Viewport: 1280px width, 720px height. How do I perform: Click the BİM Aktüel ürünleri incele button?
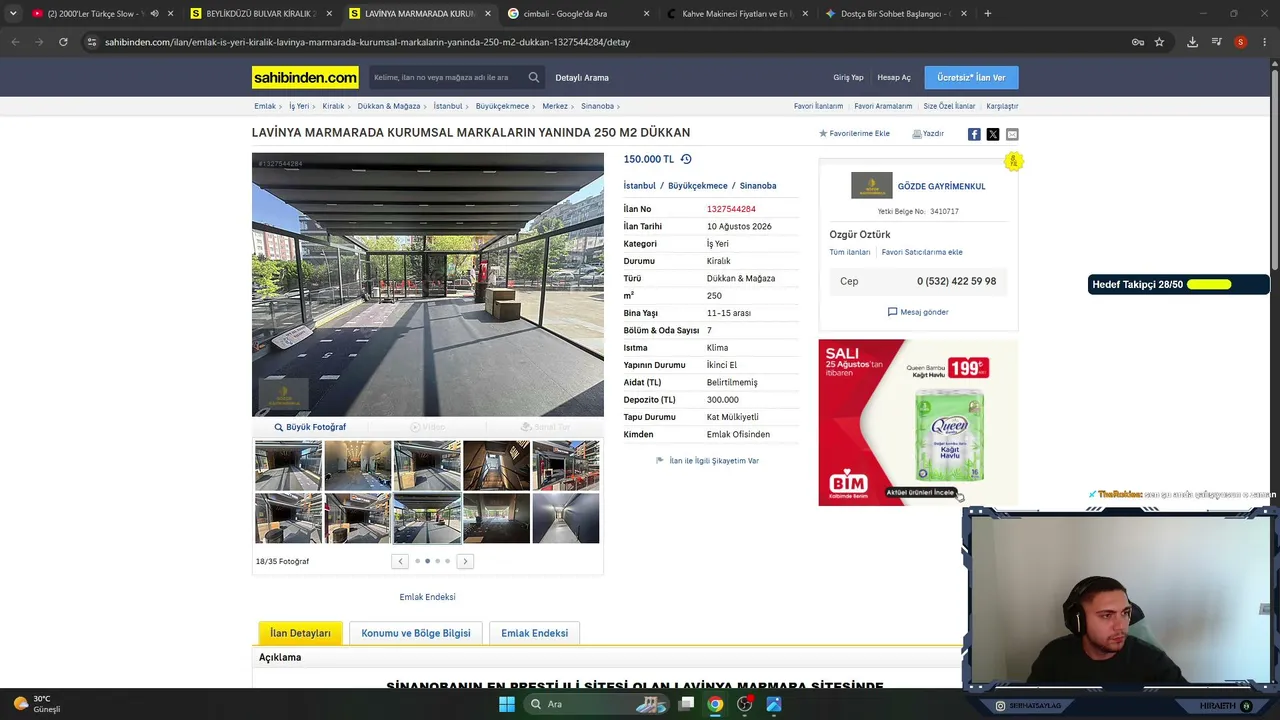[x=921, y=493]
